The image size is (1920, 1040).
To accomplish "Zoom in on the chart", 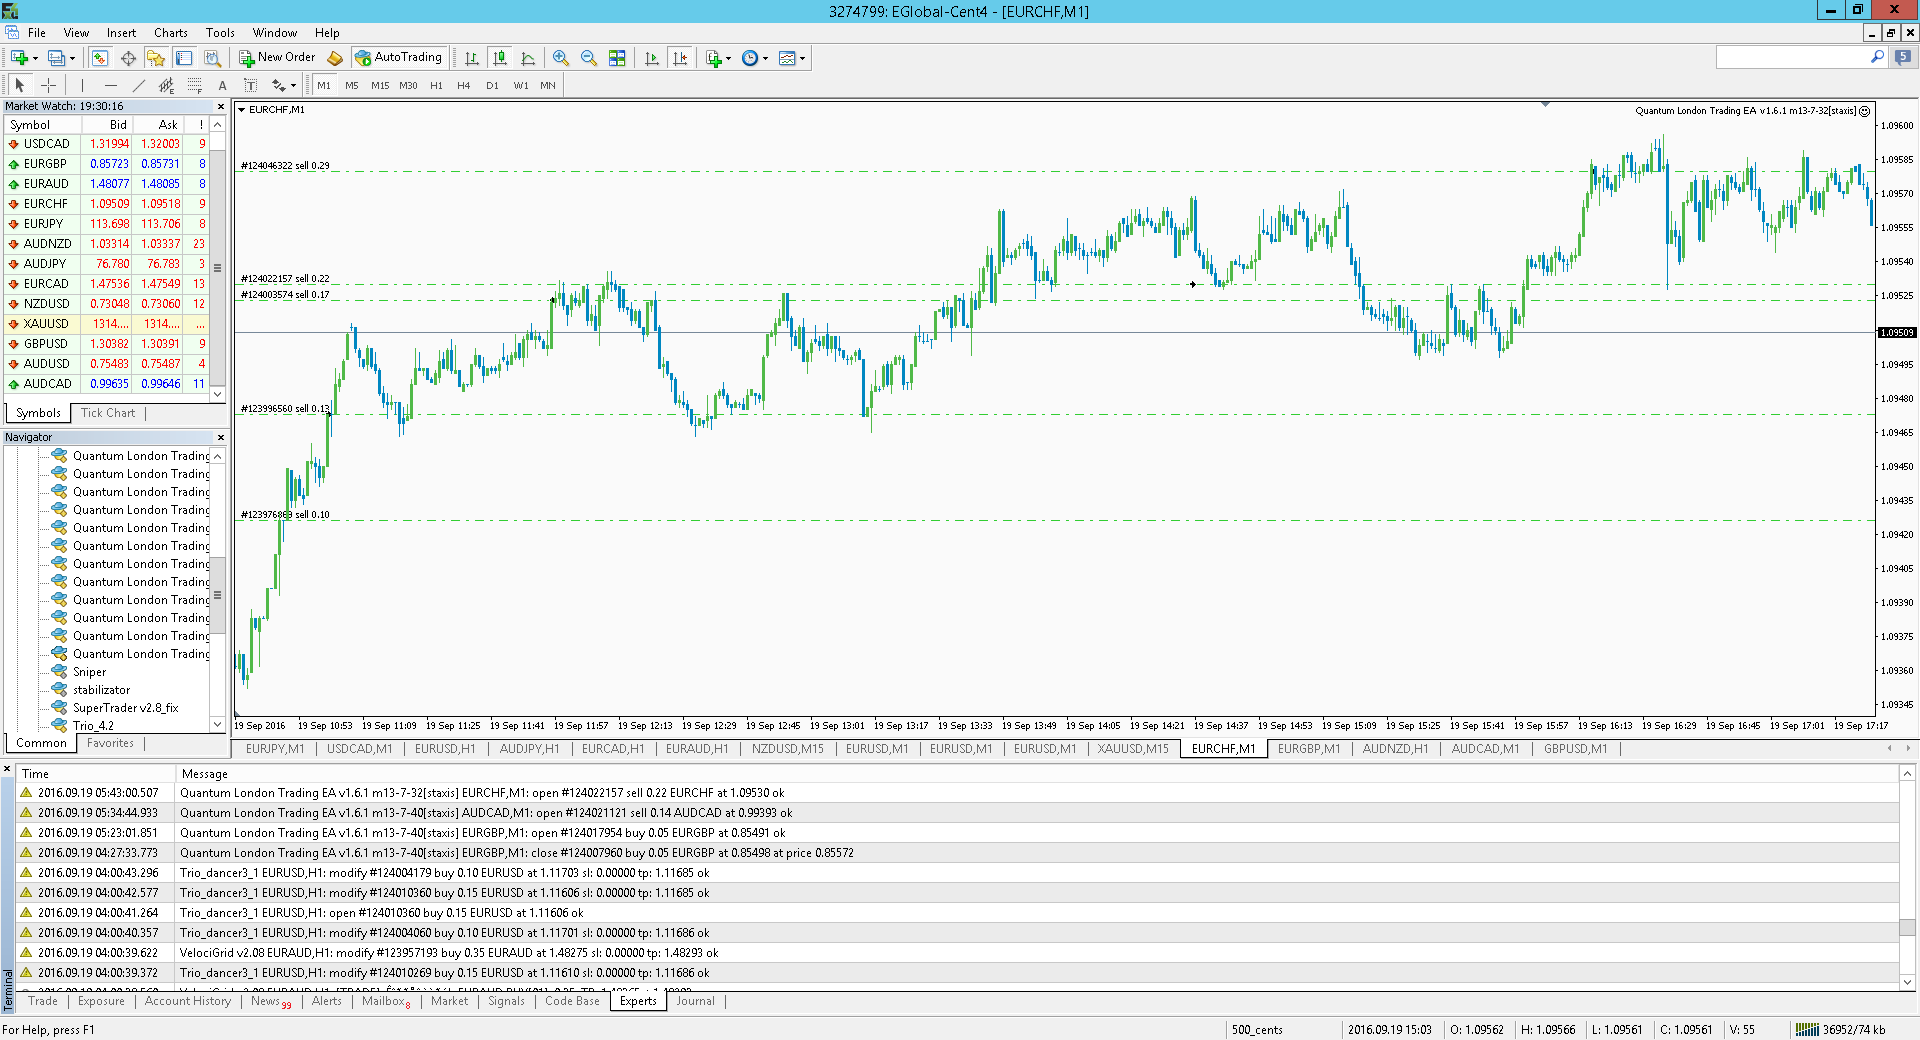I will tap(561, 58).
